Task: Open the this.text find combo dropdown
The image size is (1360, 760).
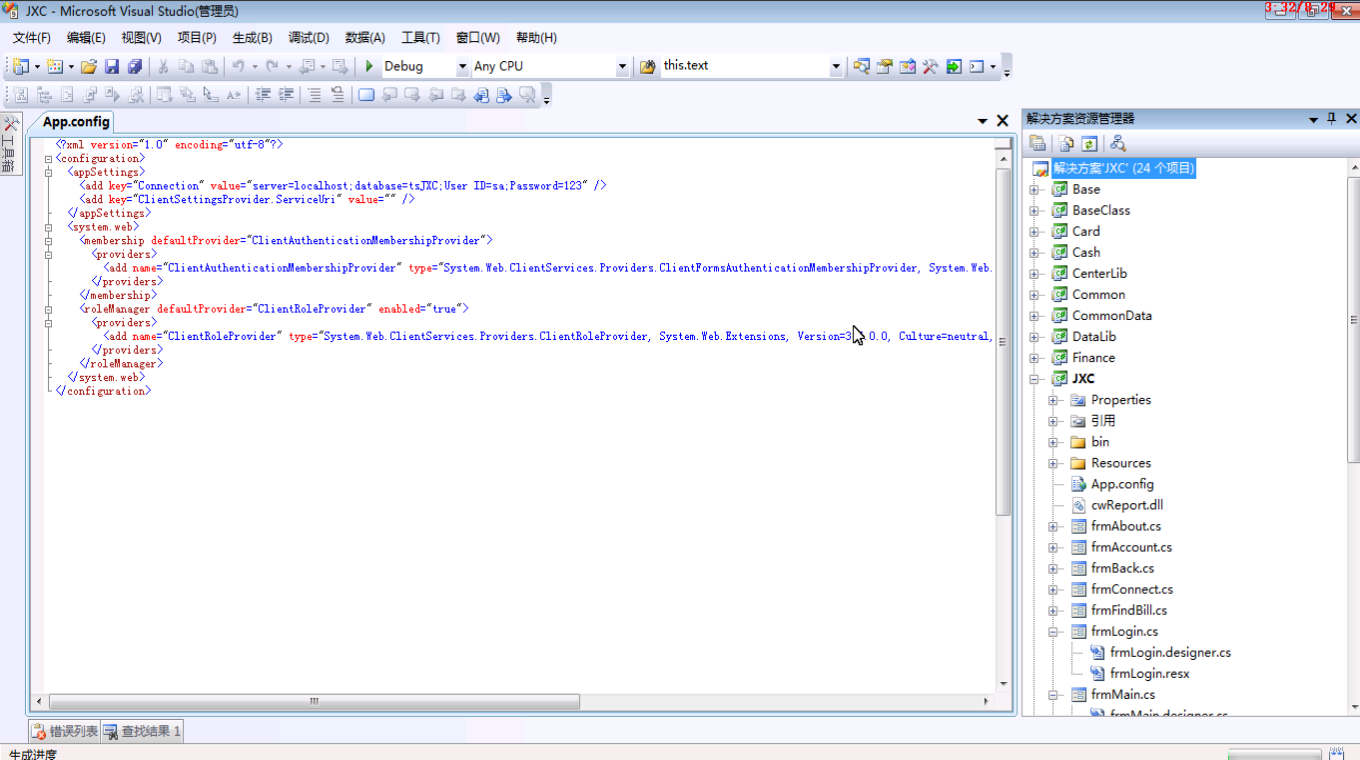Action: click(x=836, y=66)
